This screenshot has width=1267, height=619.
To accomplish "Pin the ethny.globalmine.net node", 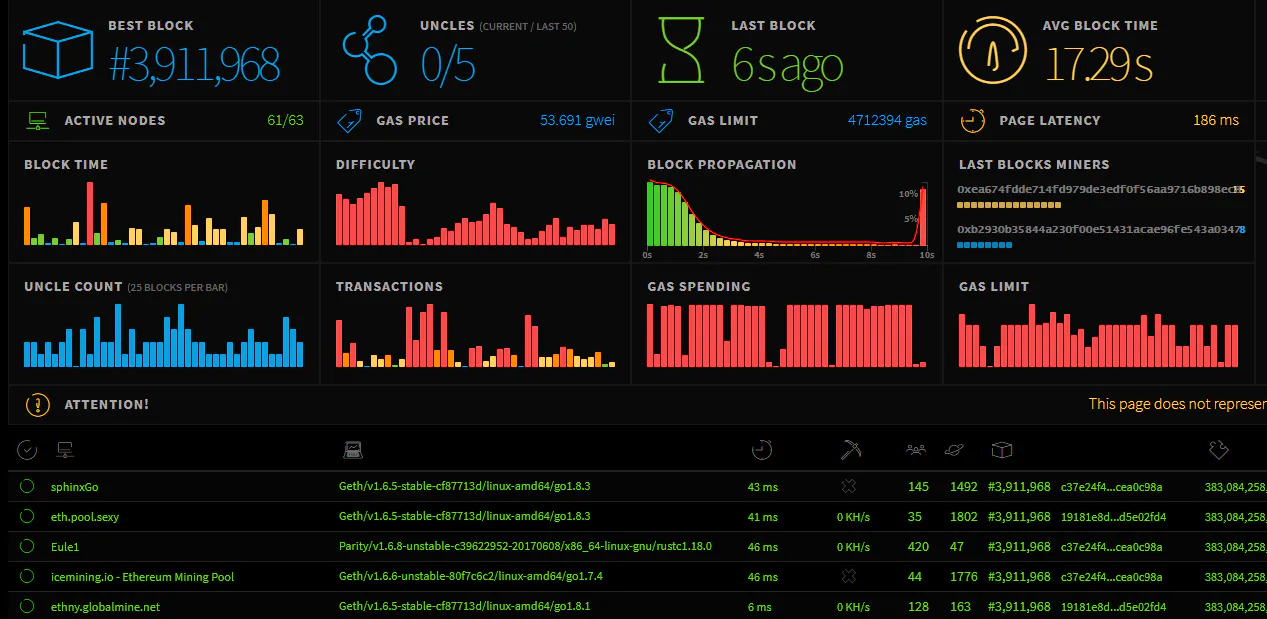I will pos(27,607).
